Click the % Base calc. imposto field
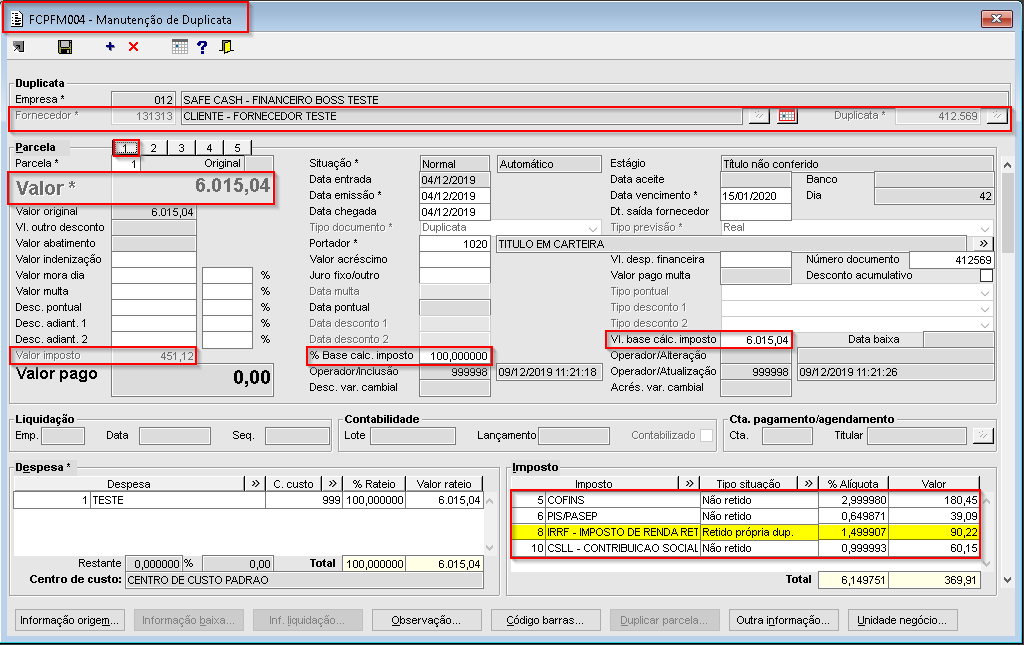This screenshot has width=1024, height=645. [455, 356]
